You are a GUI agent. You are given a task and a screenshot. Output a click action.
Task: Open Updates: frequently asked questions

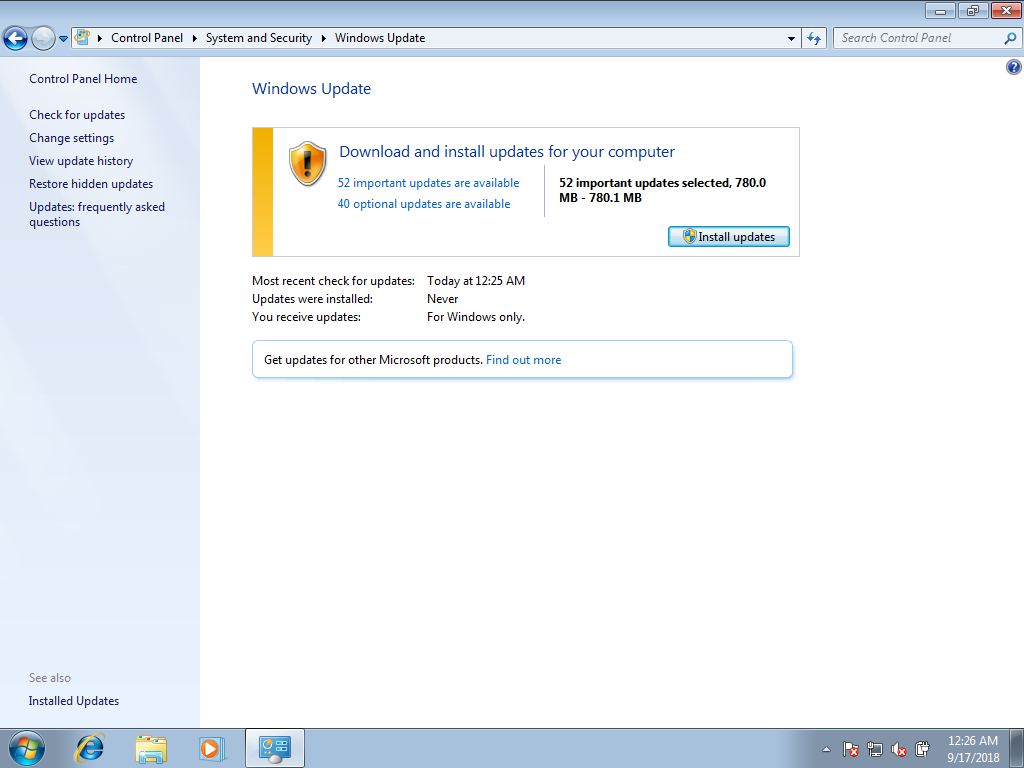click(97, 214)
